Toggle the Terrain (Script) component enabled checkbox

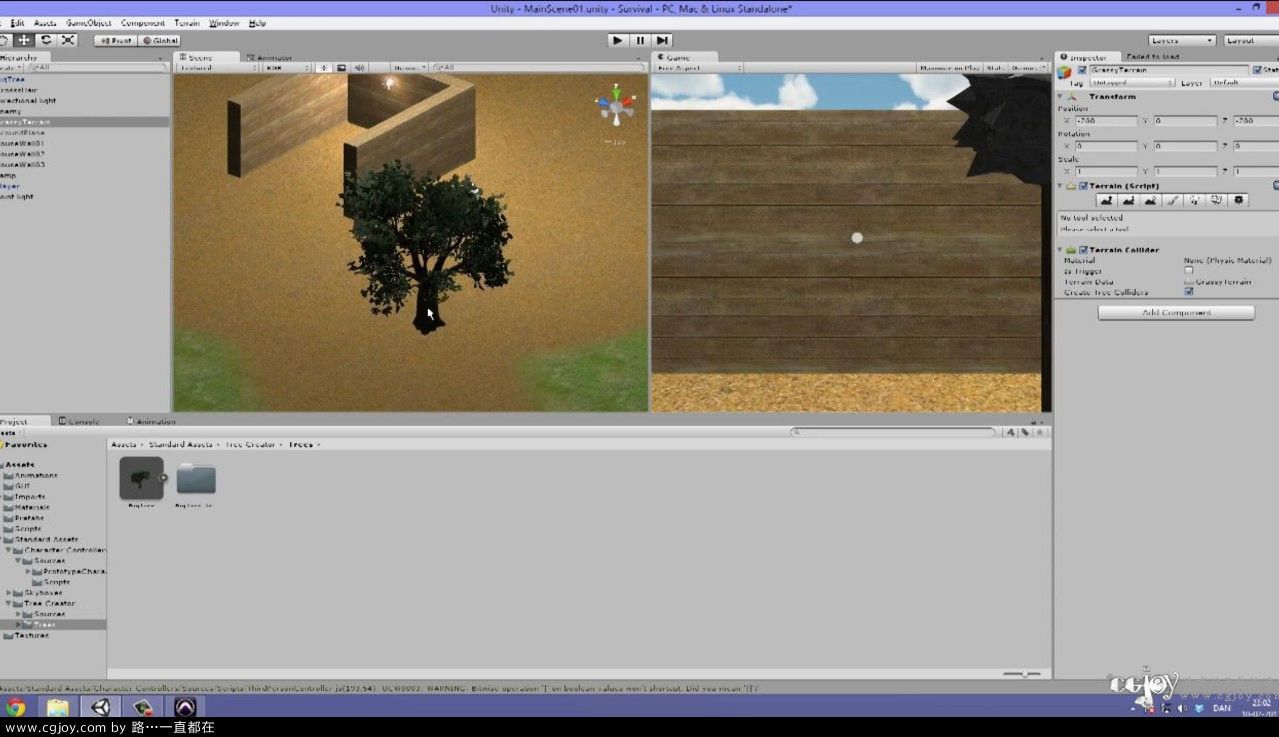pyautogui.click(x=1082, y=186)
